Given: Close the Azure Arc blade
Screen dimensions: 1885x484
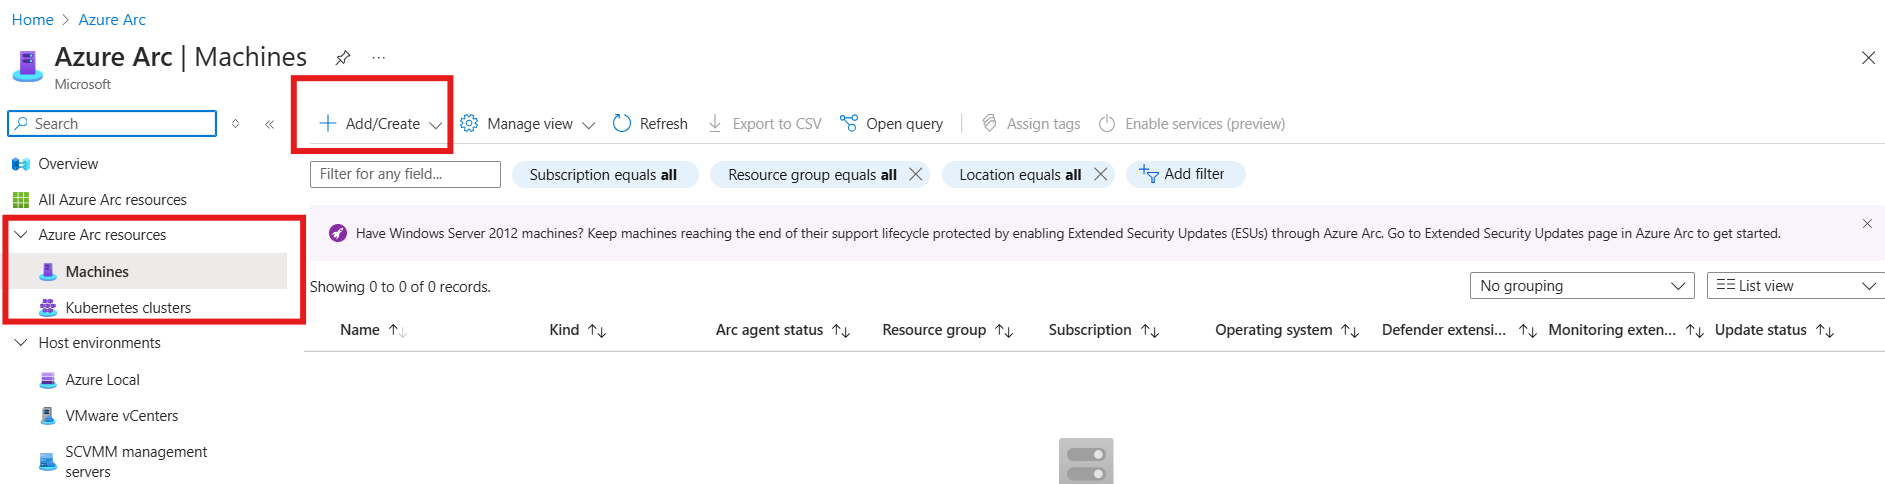Looking at the screenshot, I should [x=1868, y=58].
